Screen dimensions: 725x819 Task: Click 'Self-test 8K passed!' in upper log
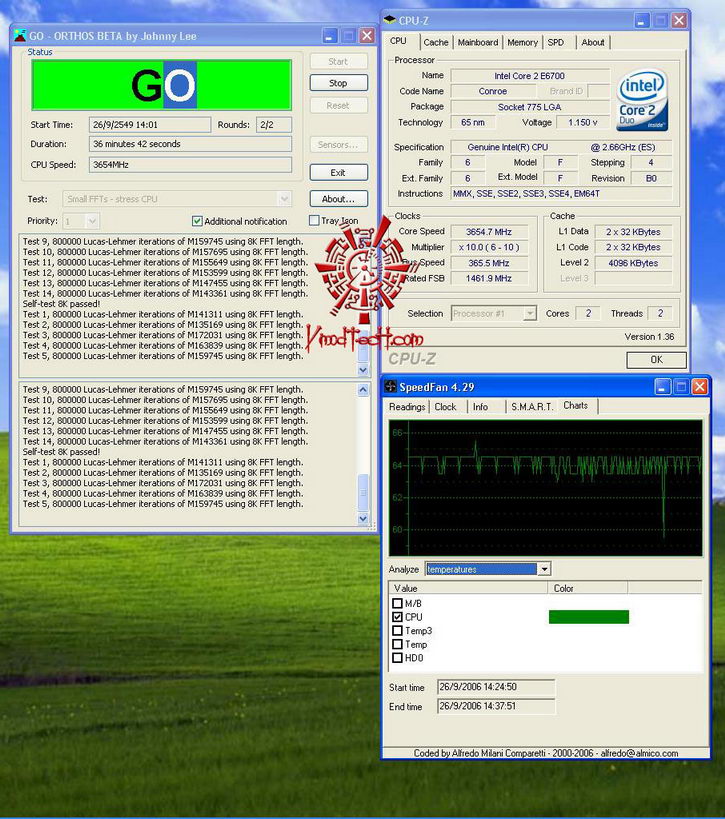[x=61, y=304]
